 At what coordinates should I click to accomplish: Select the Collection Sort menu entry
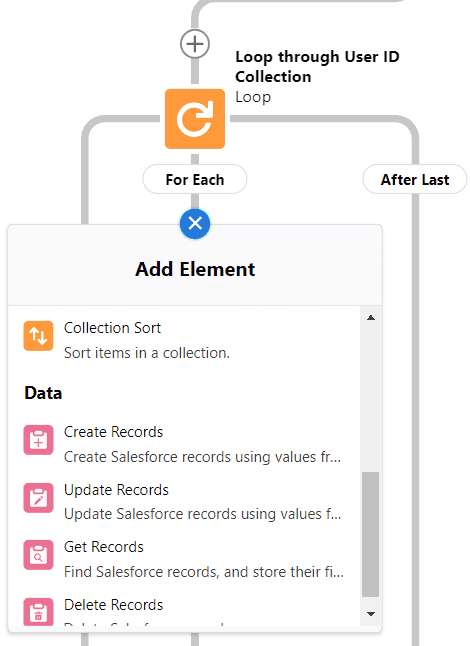184,340
